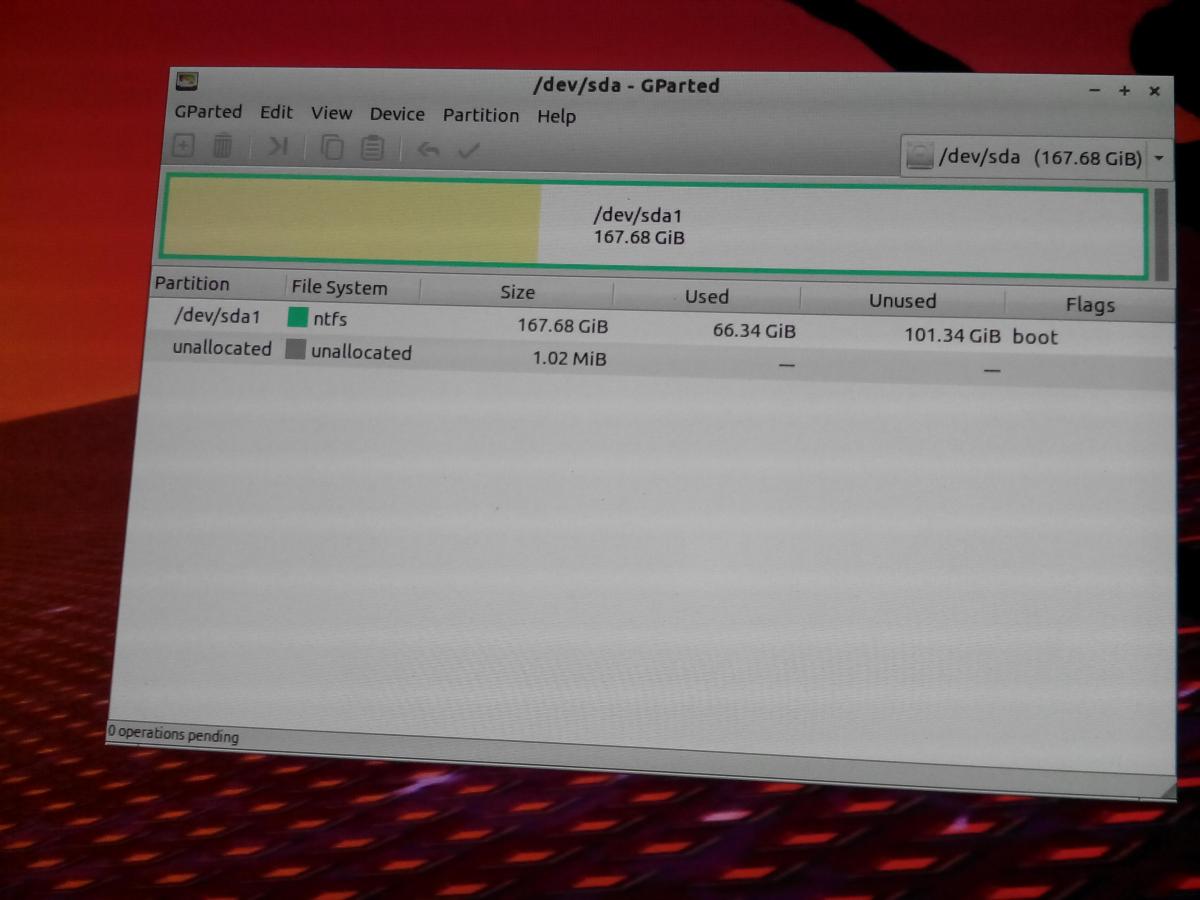The width and height of the screenshot is (1200, 900).
Task: Click the Apply all operations checkmark
Action: pos(469,151)
